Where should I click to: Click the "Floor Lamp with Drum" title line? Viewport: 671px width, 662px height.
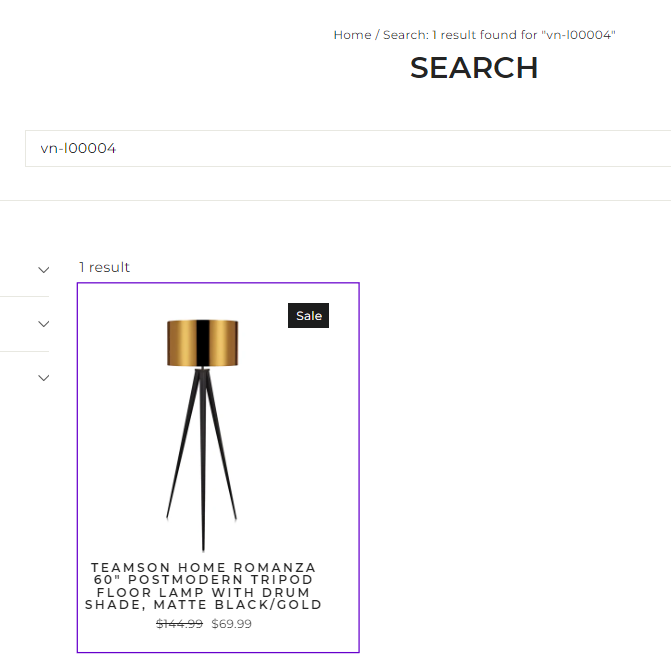click(x=203, y=592)
